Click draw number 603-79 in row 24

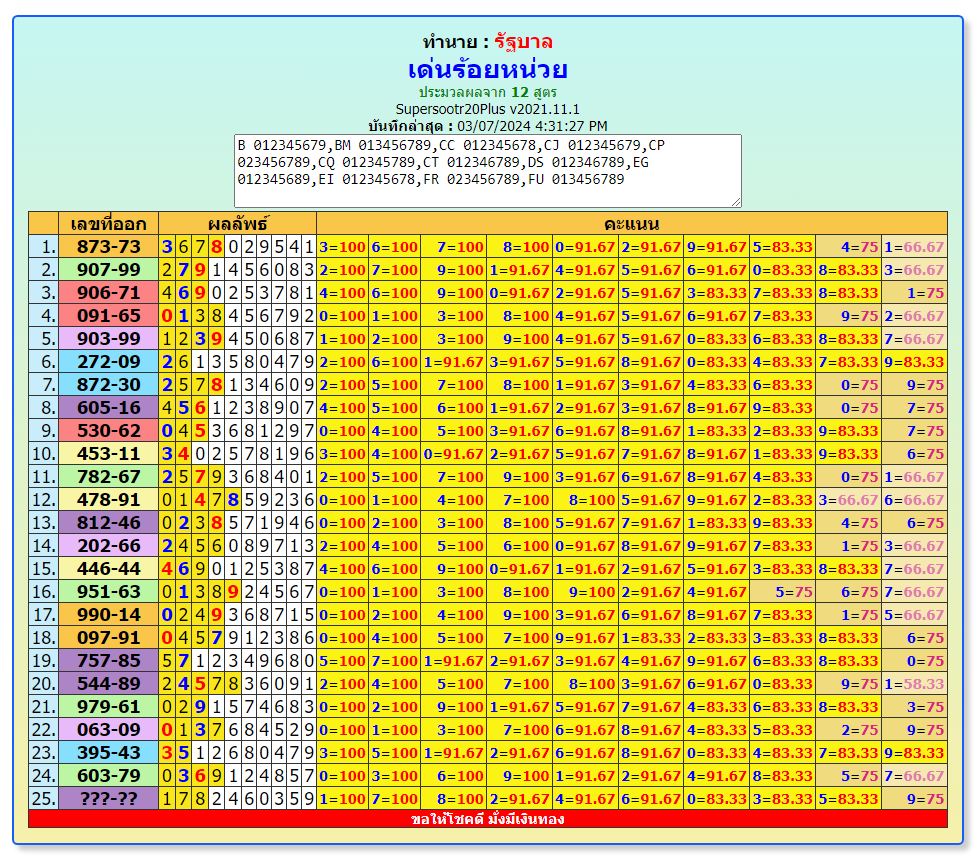point(108,776)
